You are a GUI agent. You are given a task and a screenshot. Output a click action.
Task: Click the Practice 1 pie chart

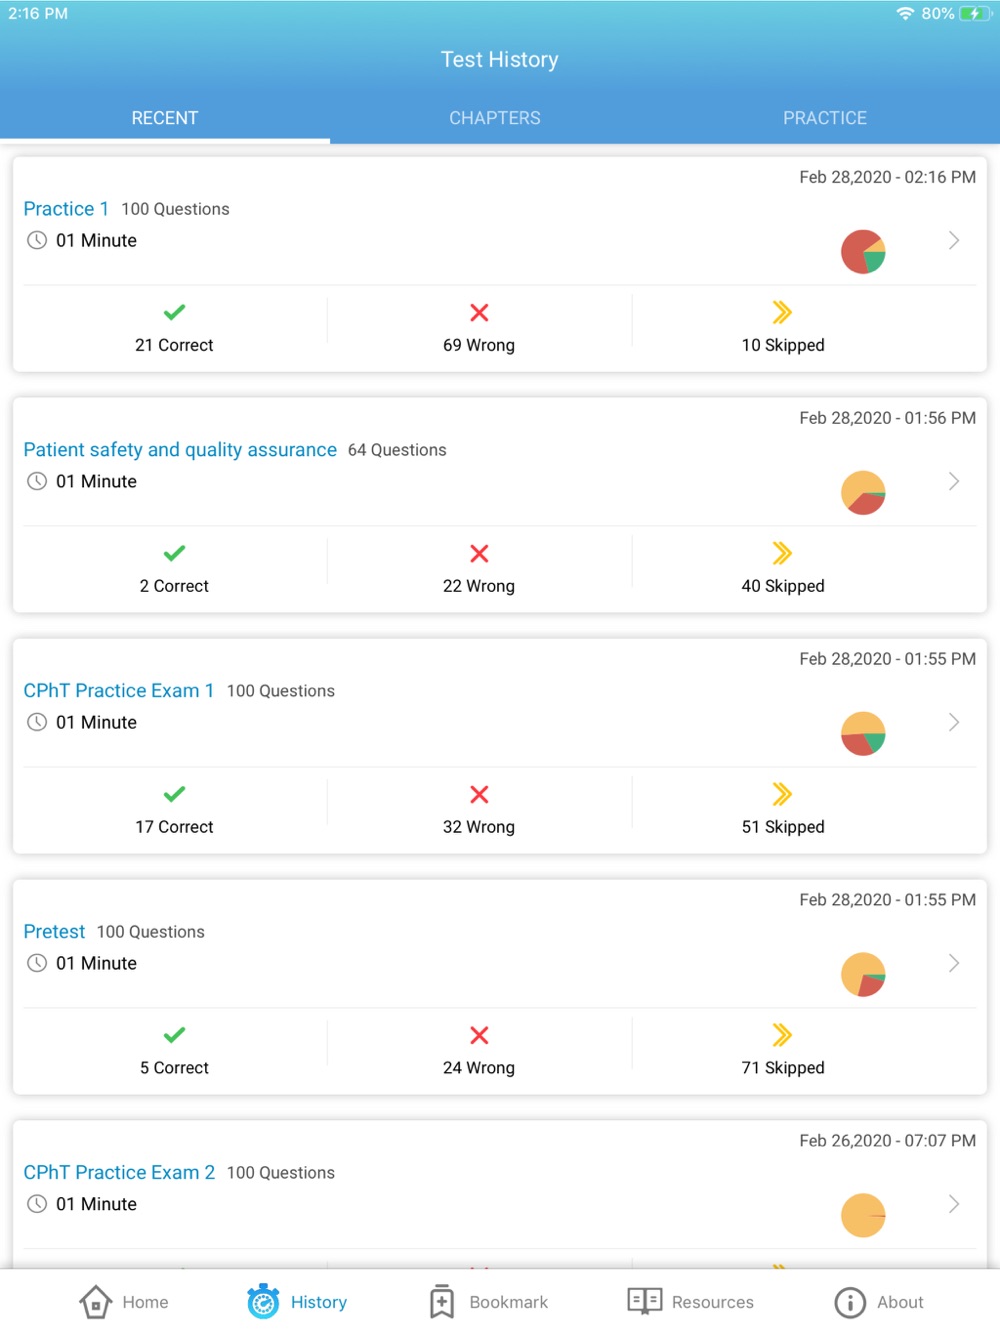(863, 252)
